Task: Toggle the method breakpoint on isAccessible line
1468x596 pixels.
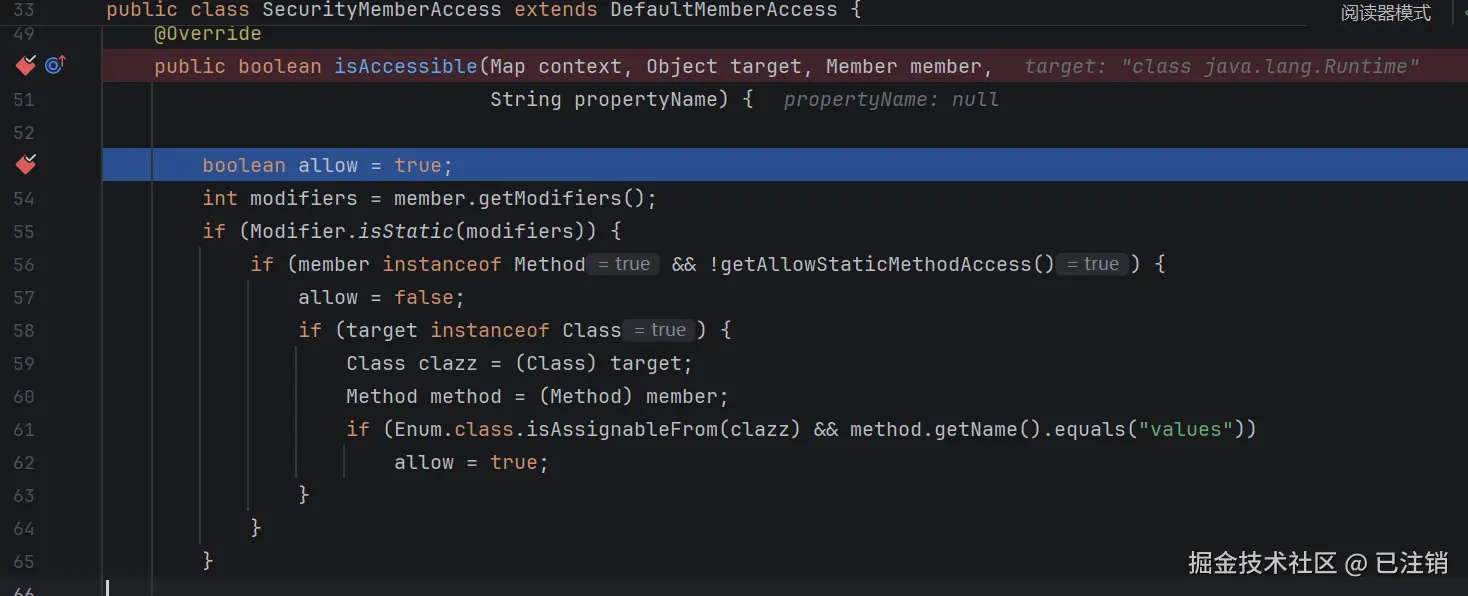Action: (26, 66)
